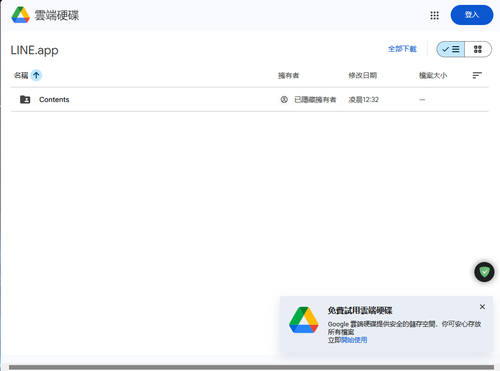Click the Google Drive logo
This screenshot has width=500, height=371.
click(x=21, y=15)
